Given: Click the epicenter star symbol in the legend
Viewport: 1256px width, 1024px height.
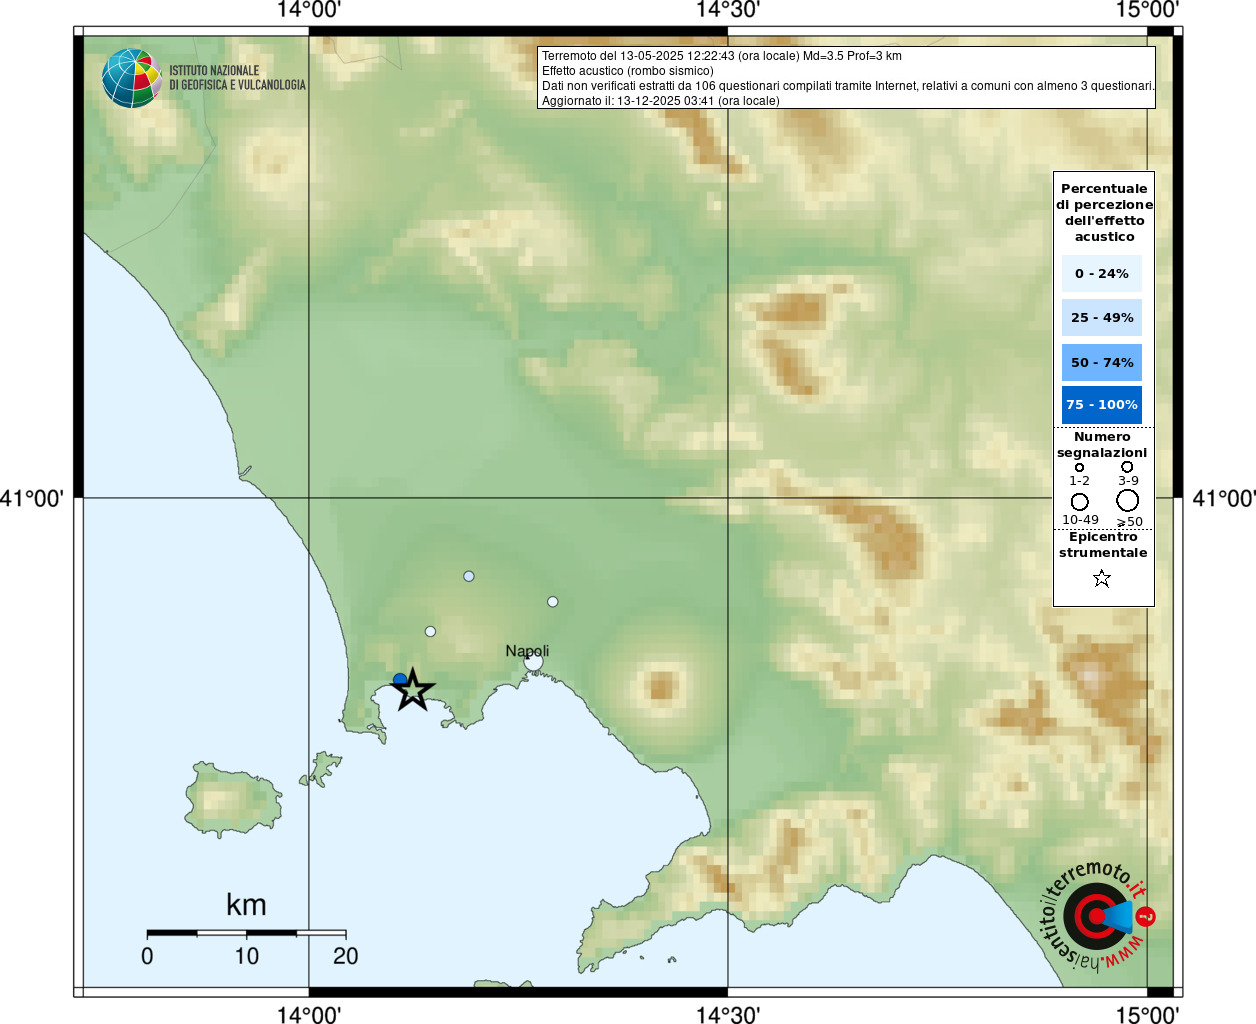Looking at the screenshot, I should (x=1102, y=579).
